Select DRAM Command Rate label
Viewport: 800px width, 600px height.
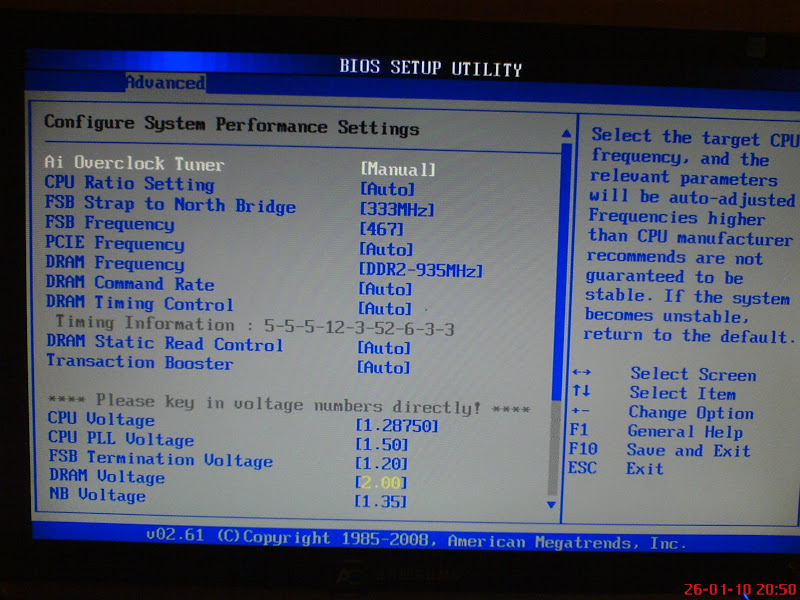(x=130, y=283)
